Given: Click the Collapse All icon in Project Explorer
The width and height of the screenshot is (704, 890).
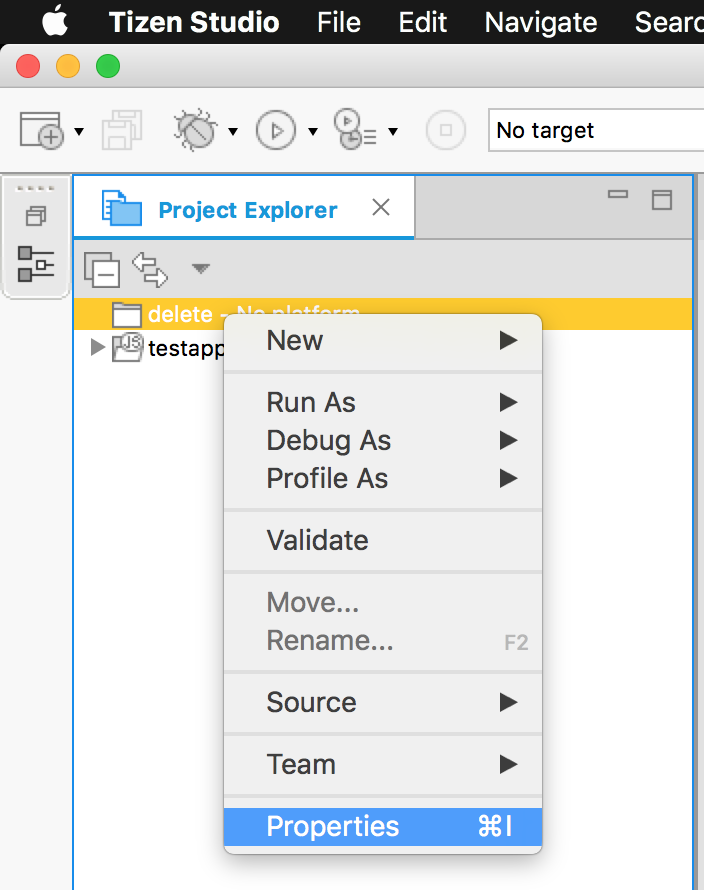Looking at the screenshot, I should pos(102,269).
